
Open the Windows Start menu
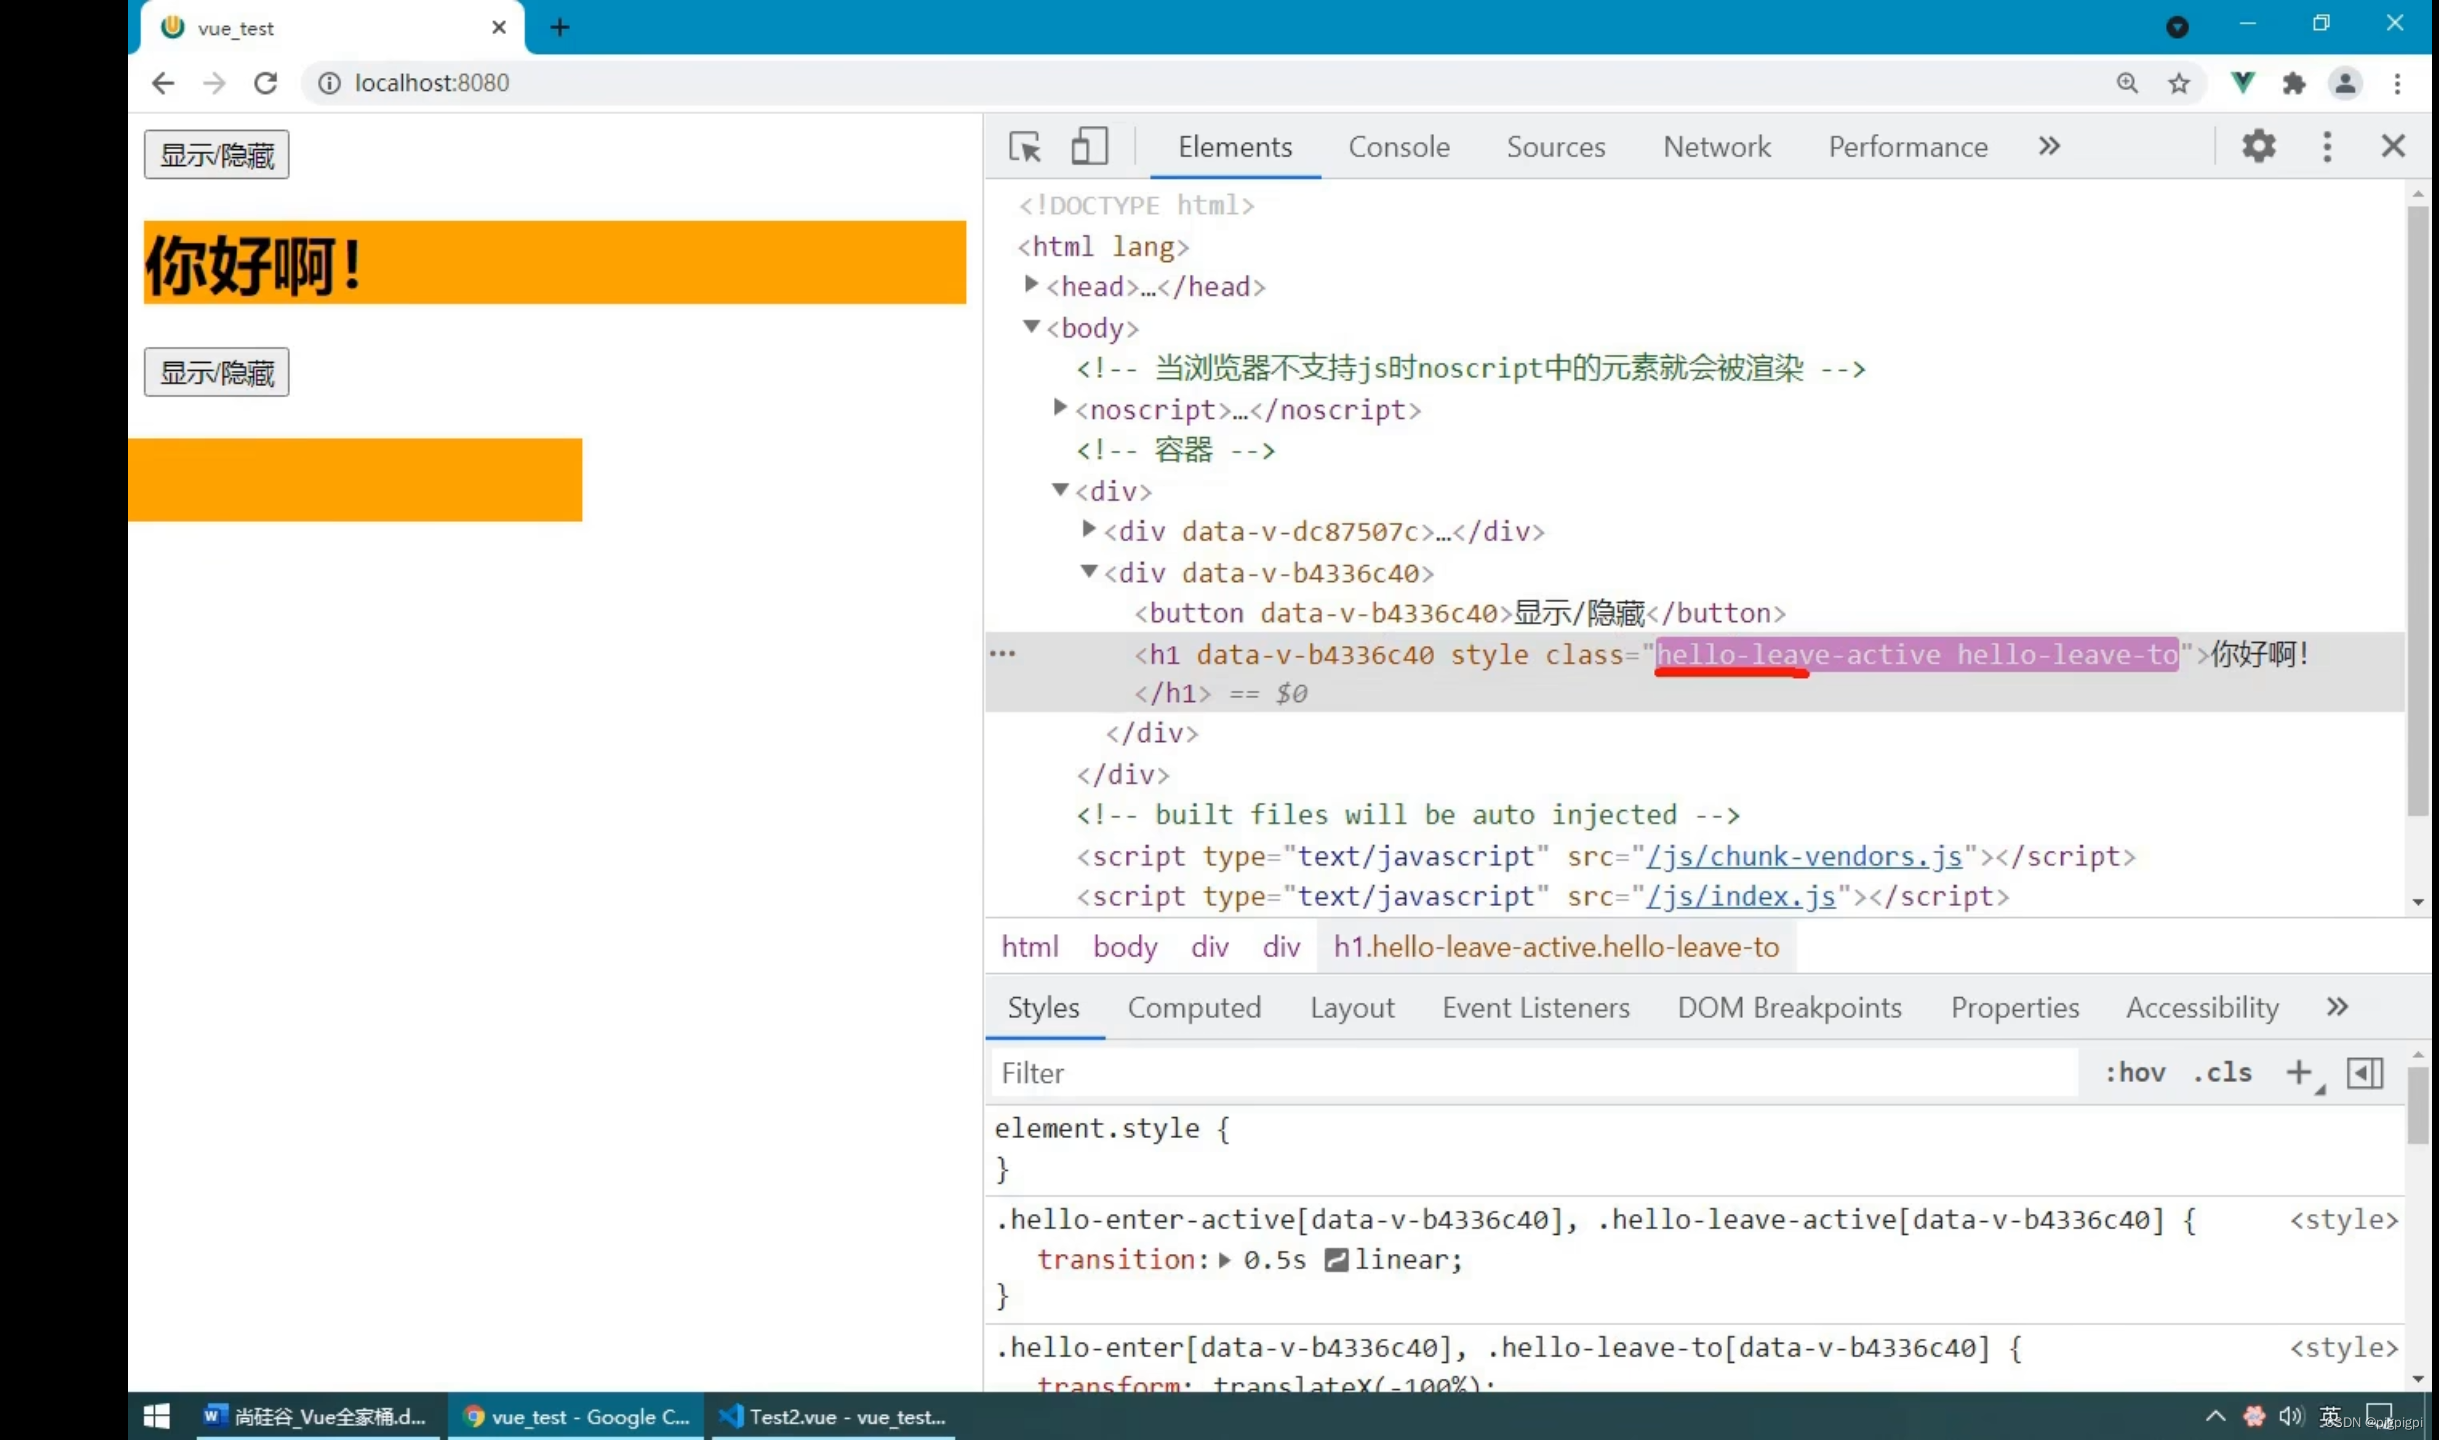(157, 1416)
